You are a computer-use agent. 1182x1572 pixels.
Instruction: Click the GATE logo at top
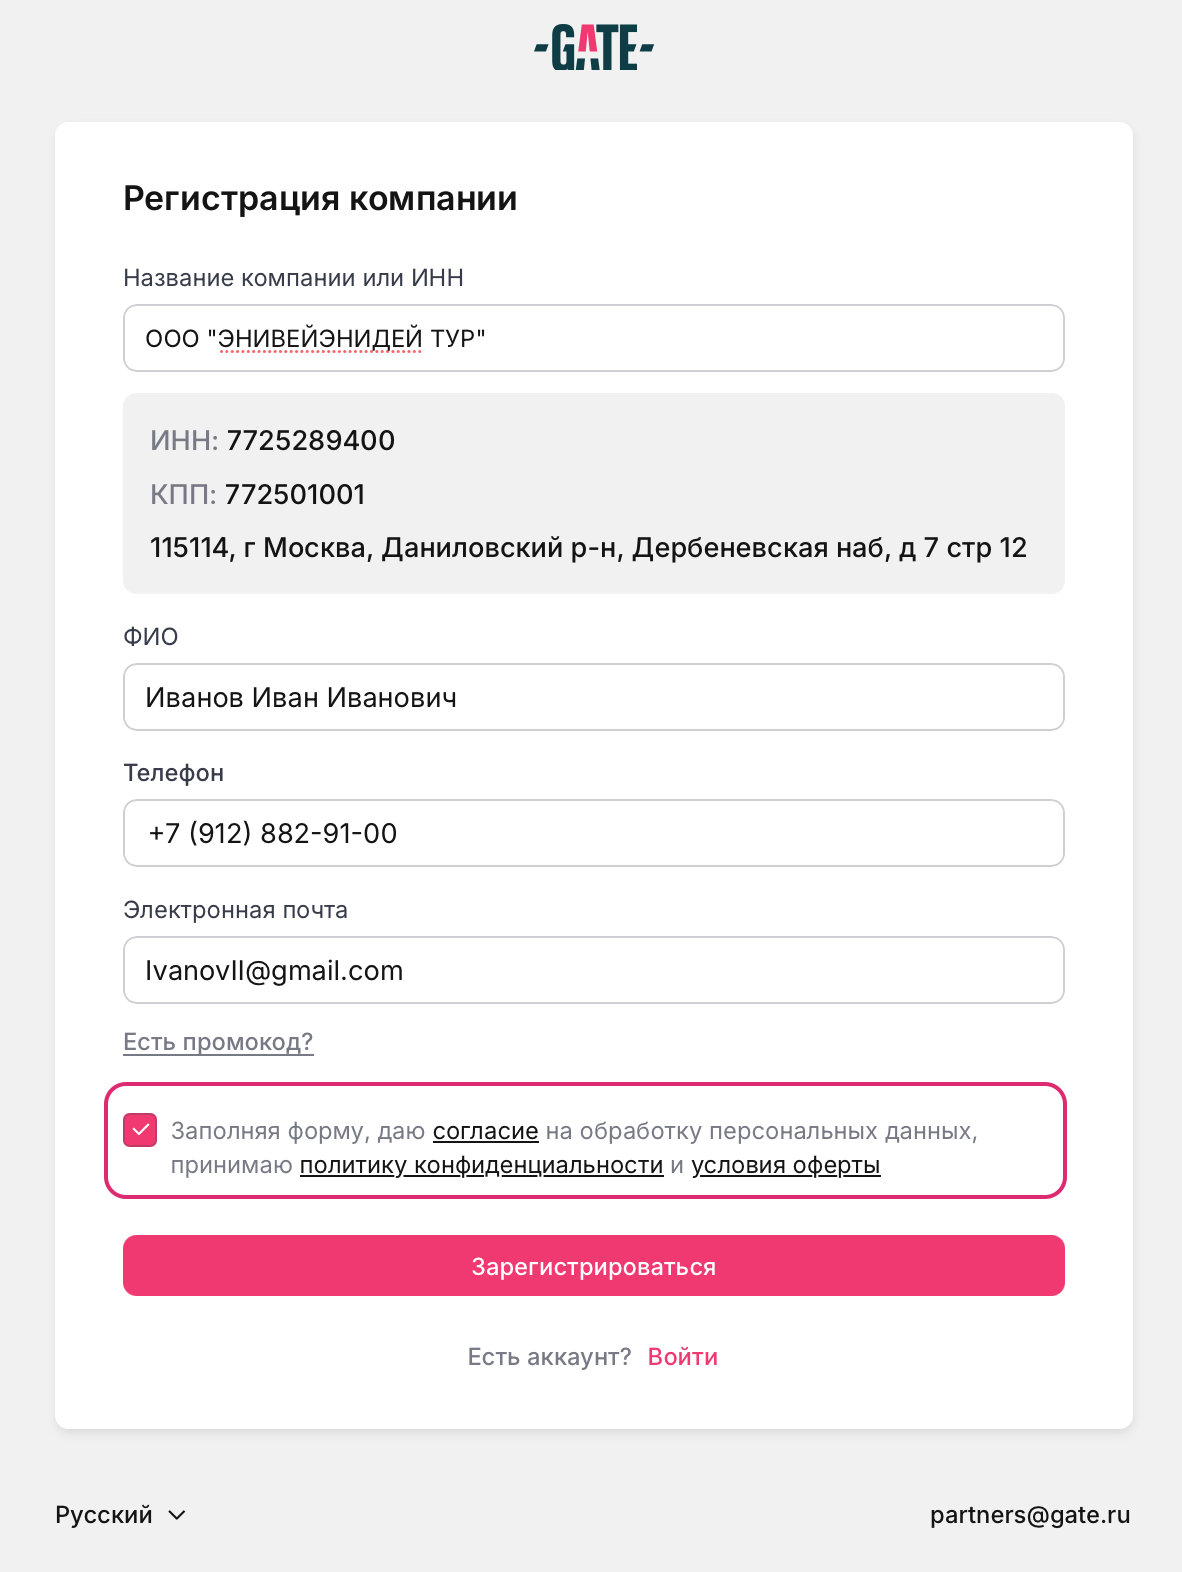(594, 48)
